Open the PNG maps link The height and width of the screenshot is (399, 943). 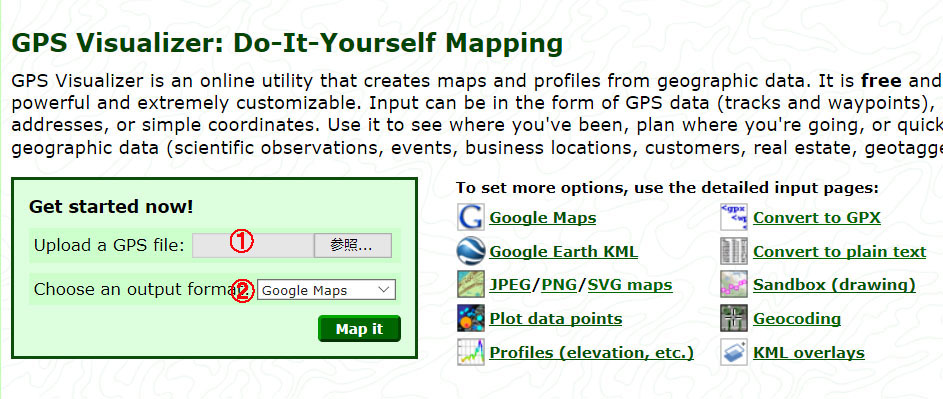(x=559, y=285)
